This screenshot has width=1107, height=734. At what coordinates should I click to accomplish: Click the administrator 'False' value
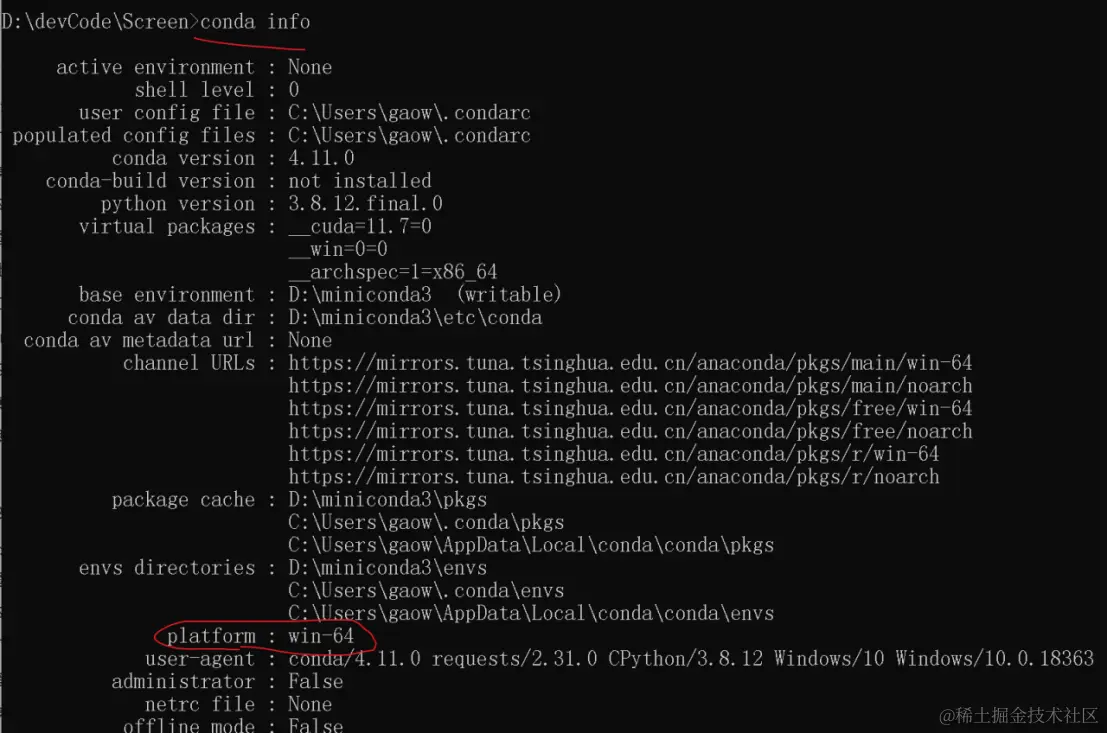[315, 681]
